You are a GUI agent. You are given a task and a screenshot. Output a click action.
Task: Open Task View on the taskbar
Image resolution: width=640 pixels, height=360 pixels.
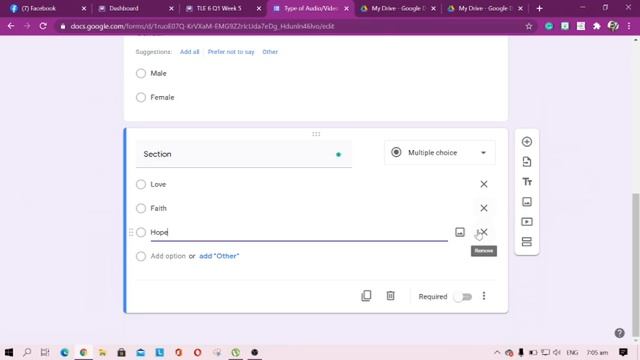(45, 352)
